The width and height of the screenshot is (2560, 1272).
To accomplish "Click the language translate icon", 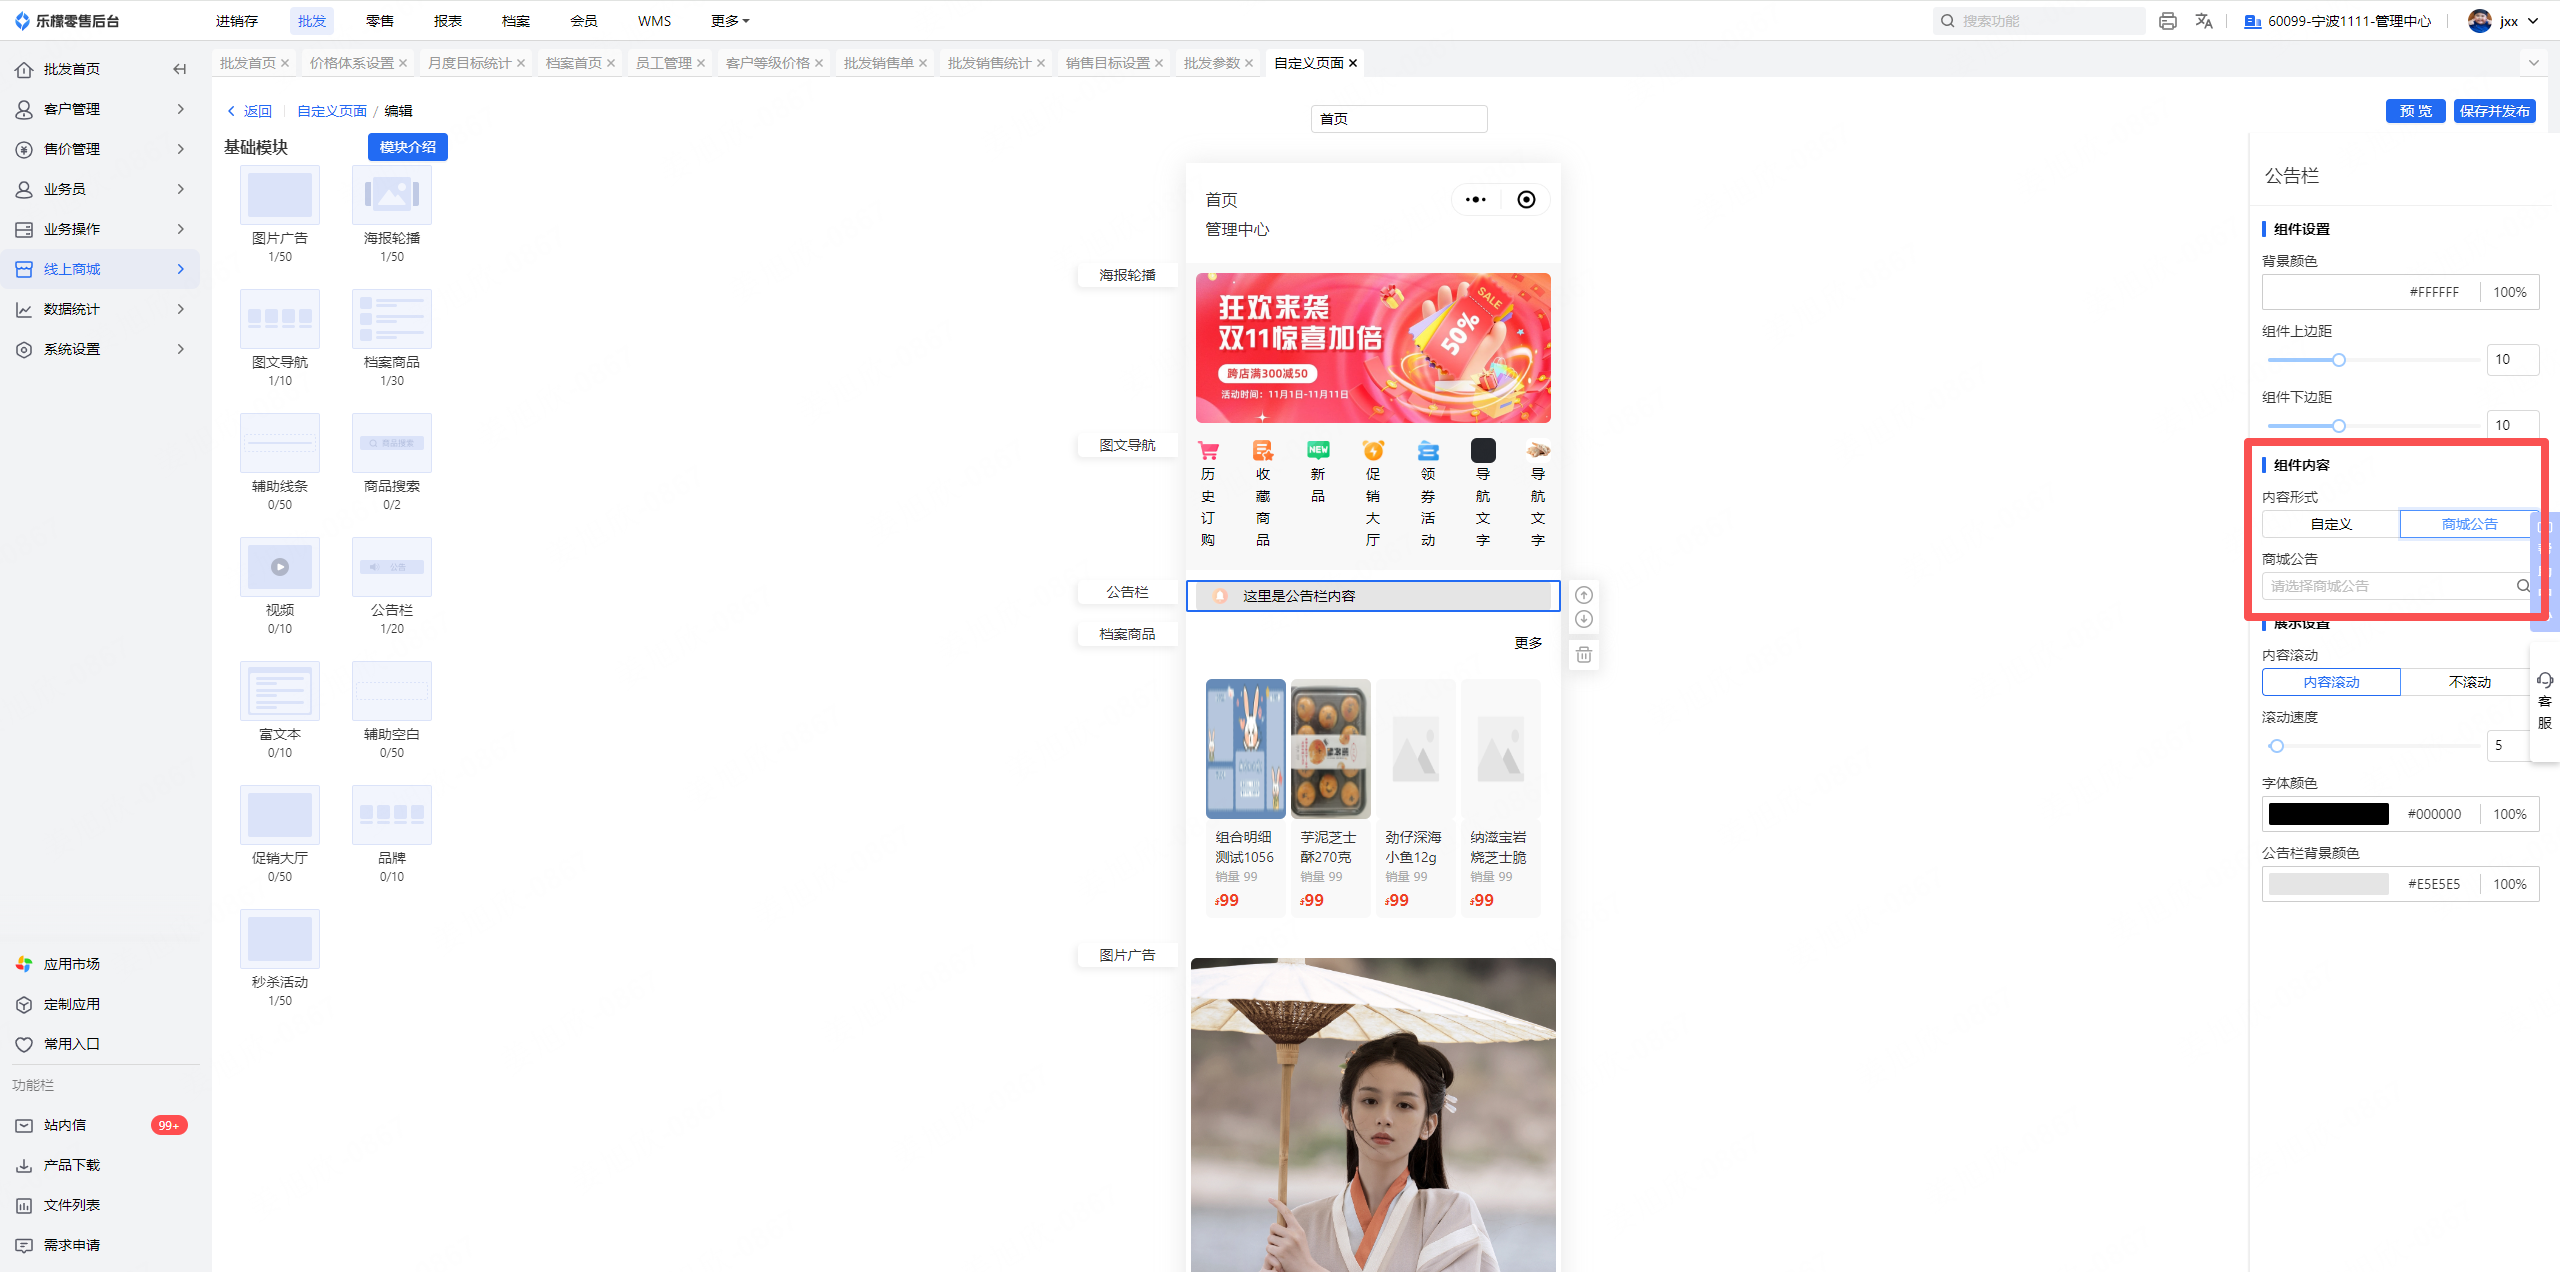I will tap(2204, 21).
